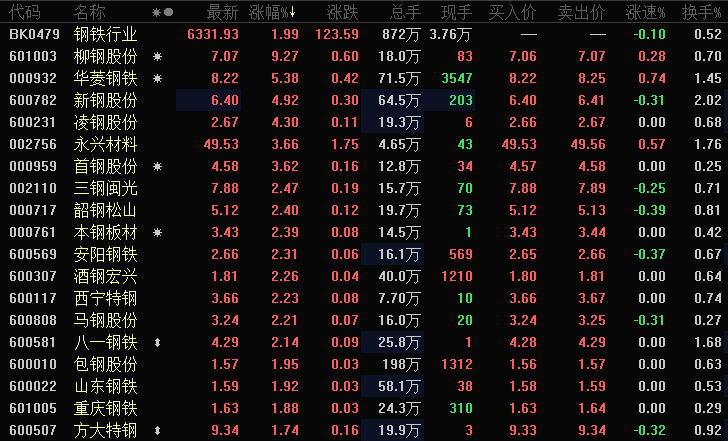This screenshot has height=441, width=728.
Task: Select stock code BK0479
Action: (34, 34)
